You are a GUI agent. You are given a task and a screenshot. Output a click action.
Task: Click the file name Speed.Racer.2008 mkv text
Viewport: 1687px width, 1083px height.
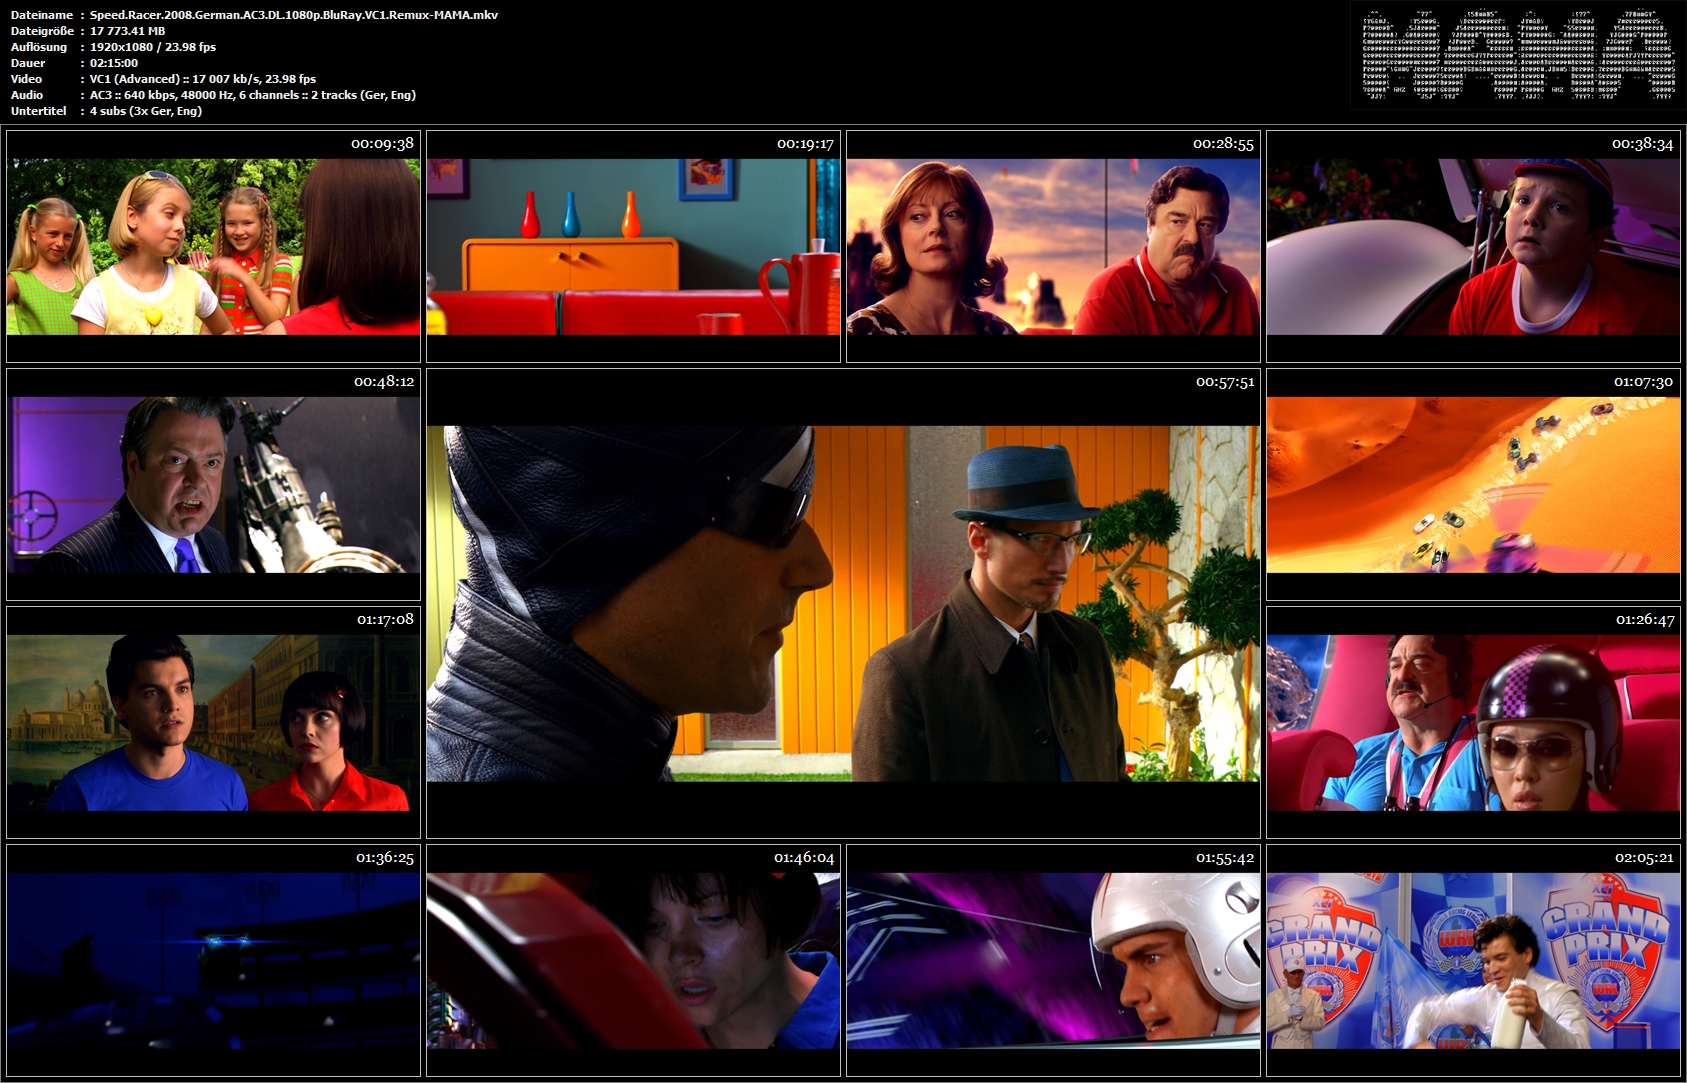pyautogui.click(x=294, y=15)
